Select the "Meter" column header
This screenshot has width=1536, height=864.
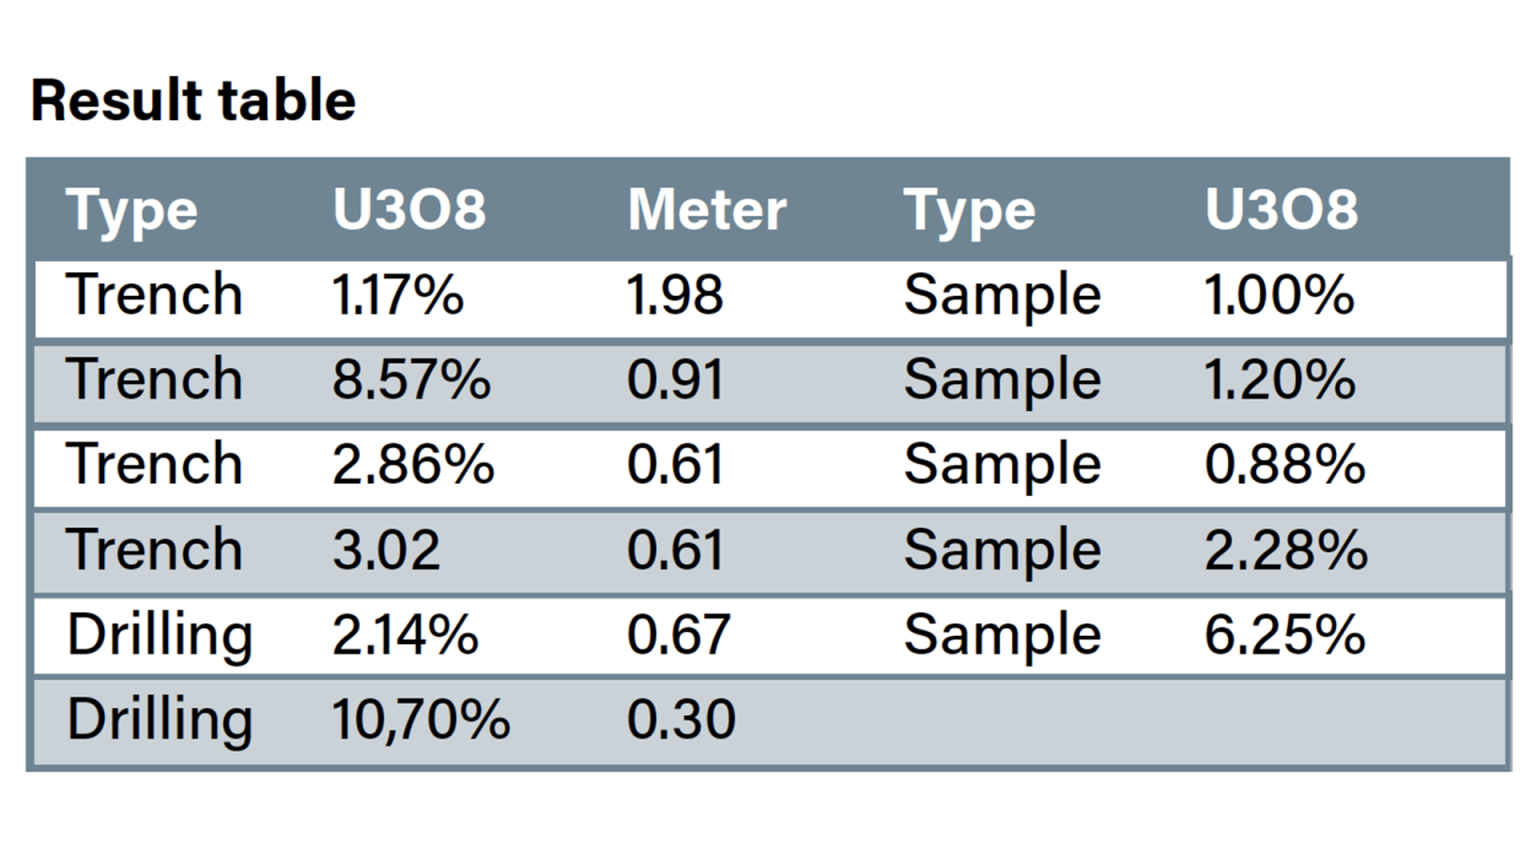click(x=706, y=210)
